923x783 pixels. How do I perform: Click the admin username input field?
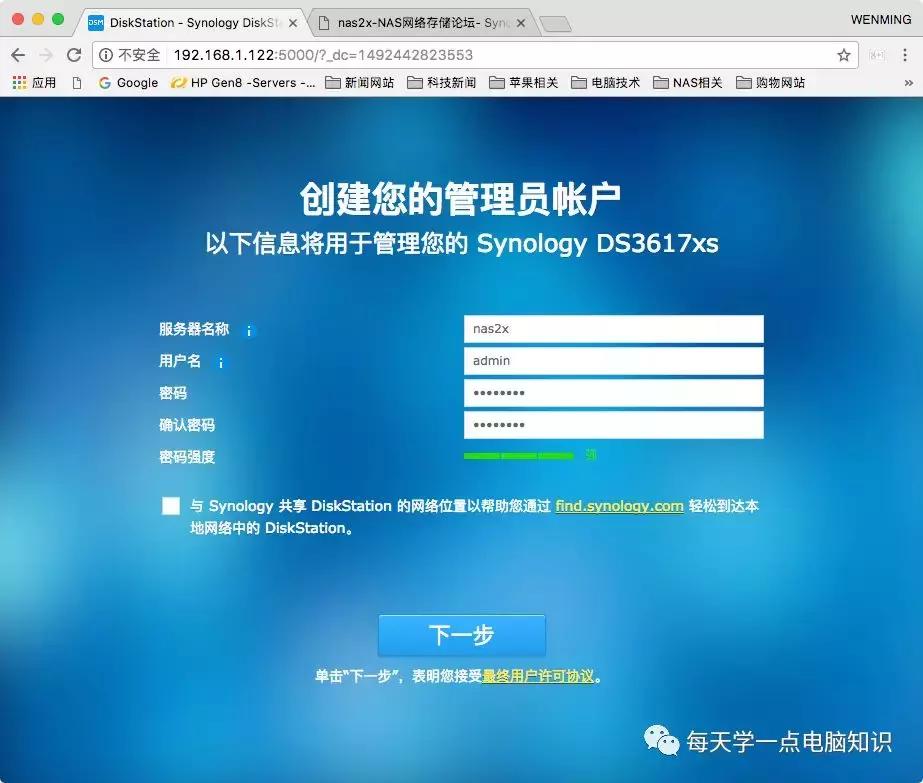[613, 361]
